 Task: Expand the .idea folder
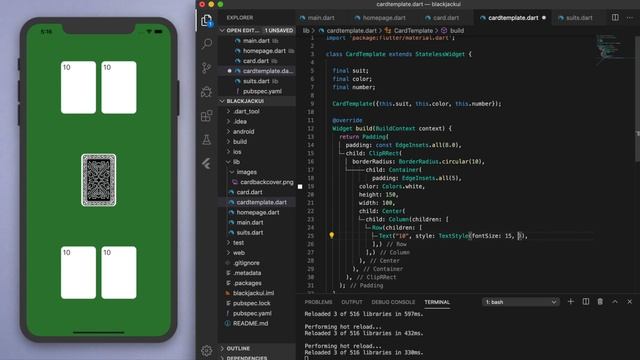click(x=257, y=121)
